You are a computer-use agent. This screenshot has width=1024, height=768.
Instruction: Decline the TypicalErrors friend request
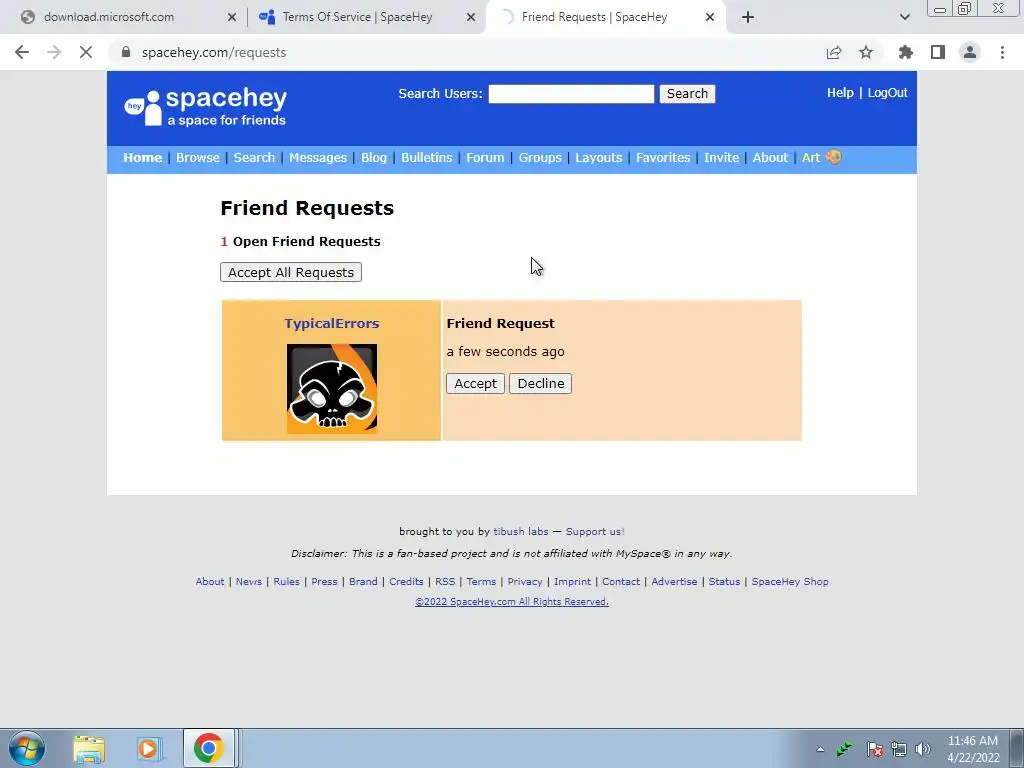pos(541,383)
